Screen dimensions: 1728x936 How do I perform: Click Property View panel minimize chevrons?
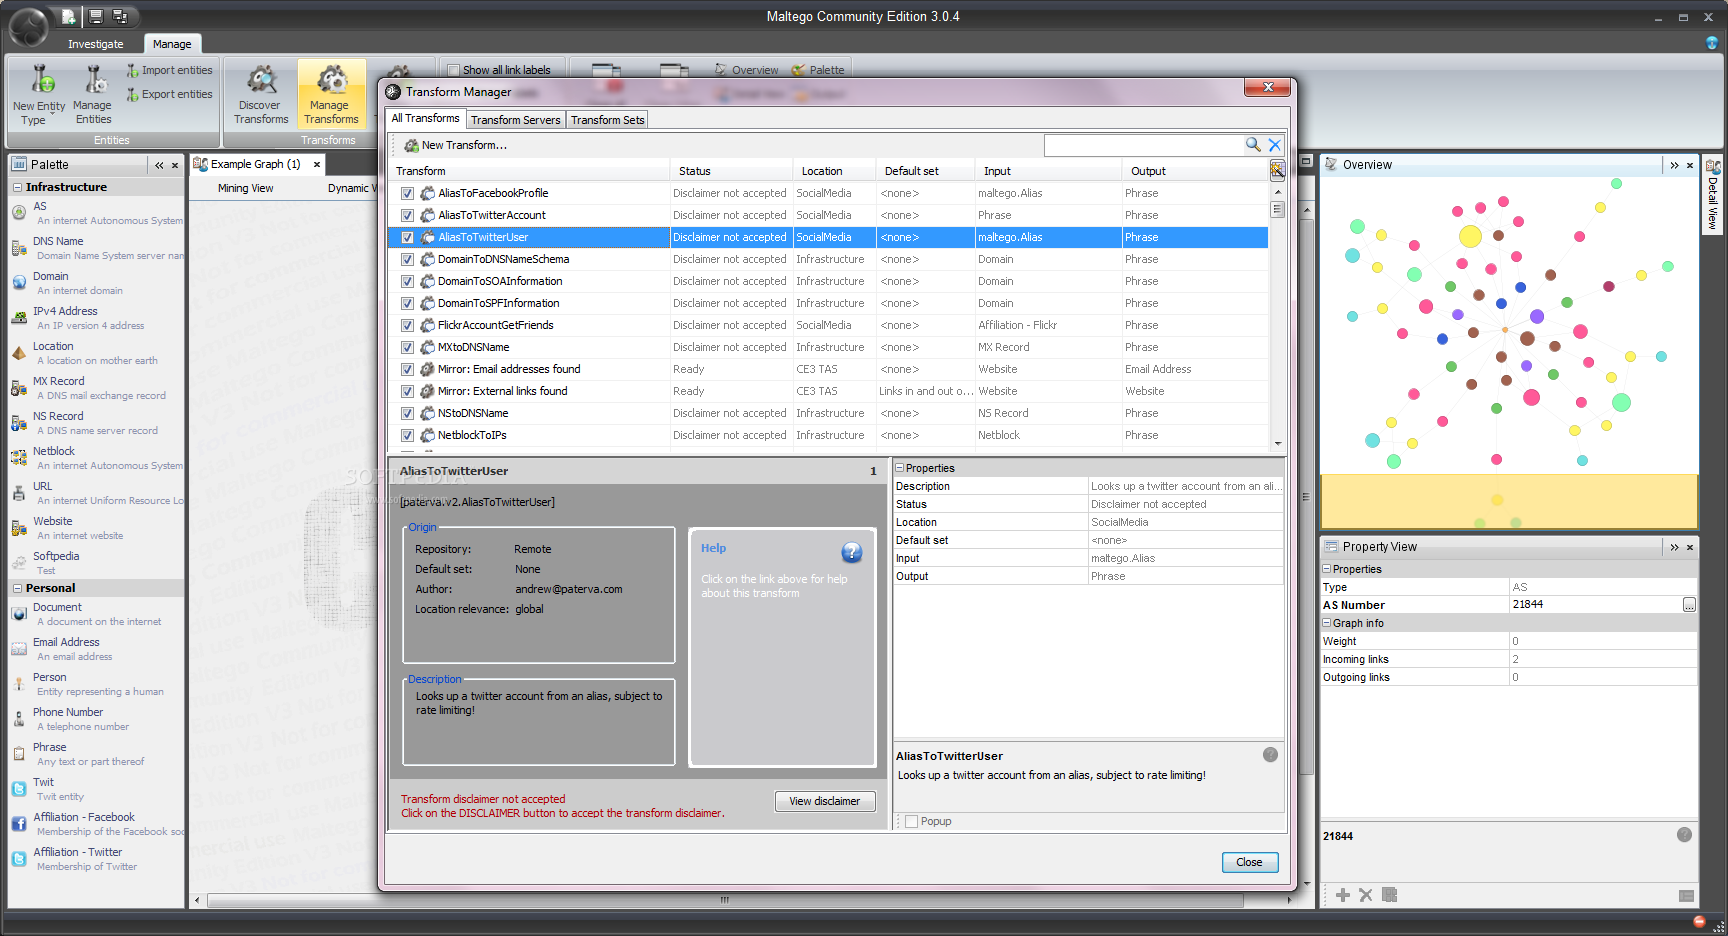[x=1674, y=547]
